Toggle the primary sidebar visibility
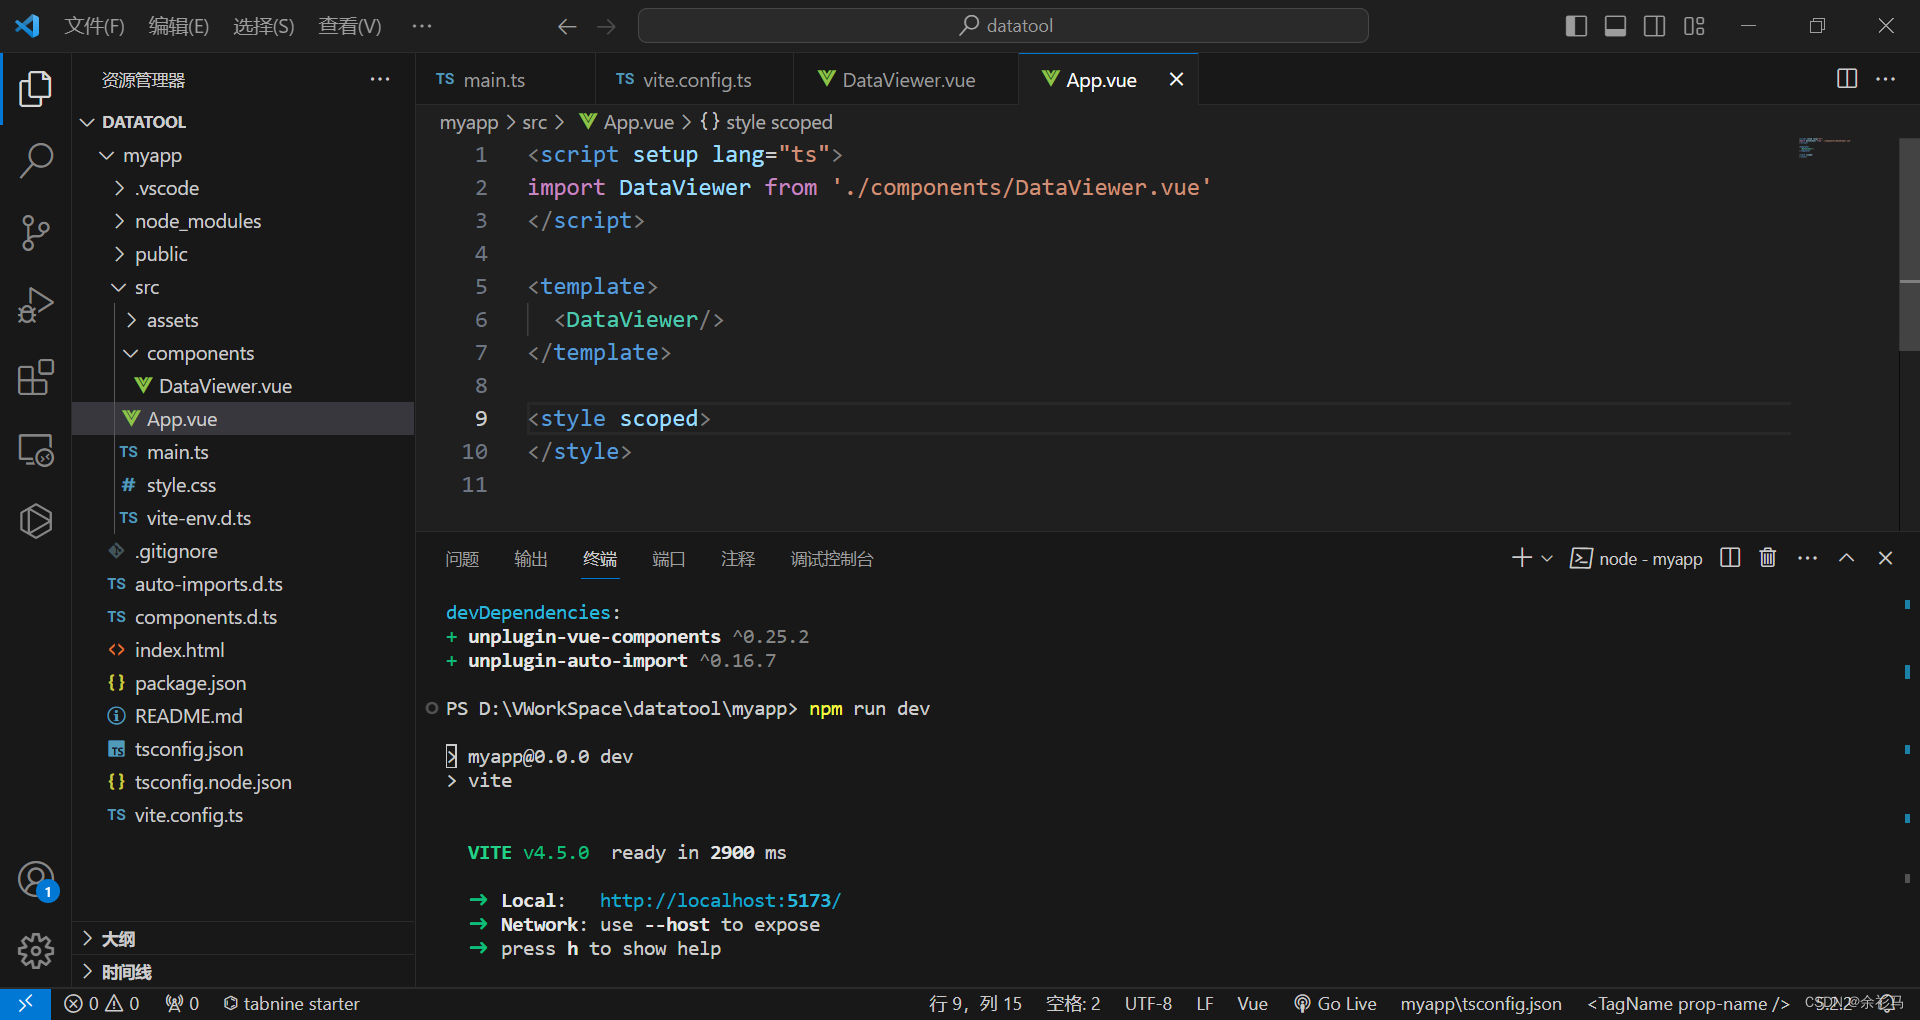 click(1575, 25)
